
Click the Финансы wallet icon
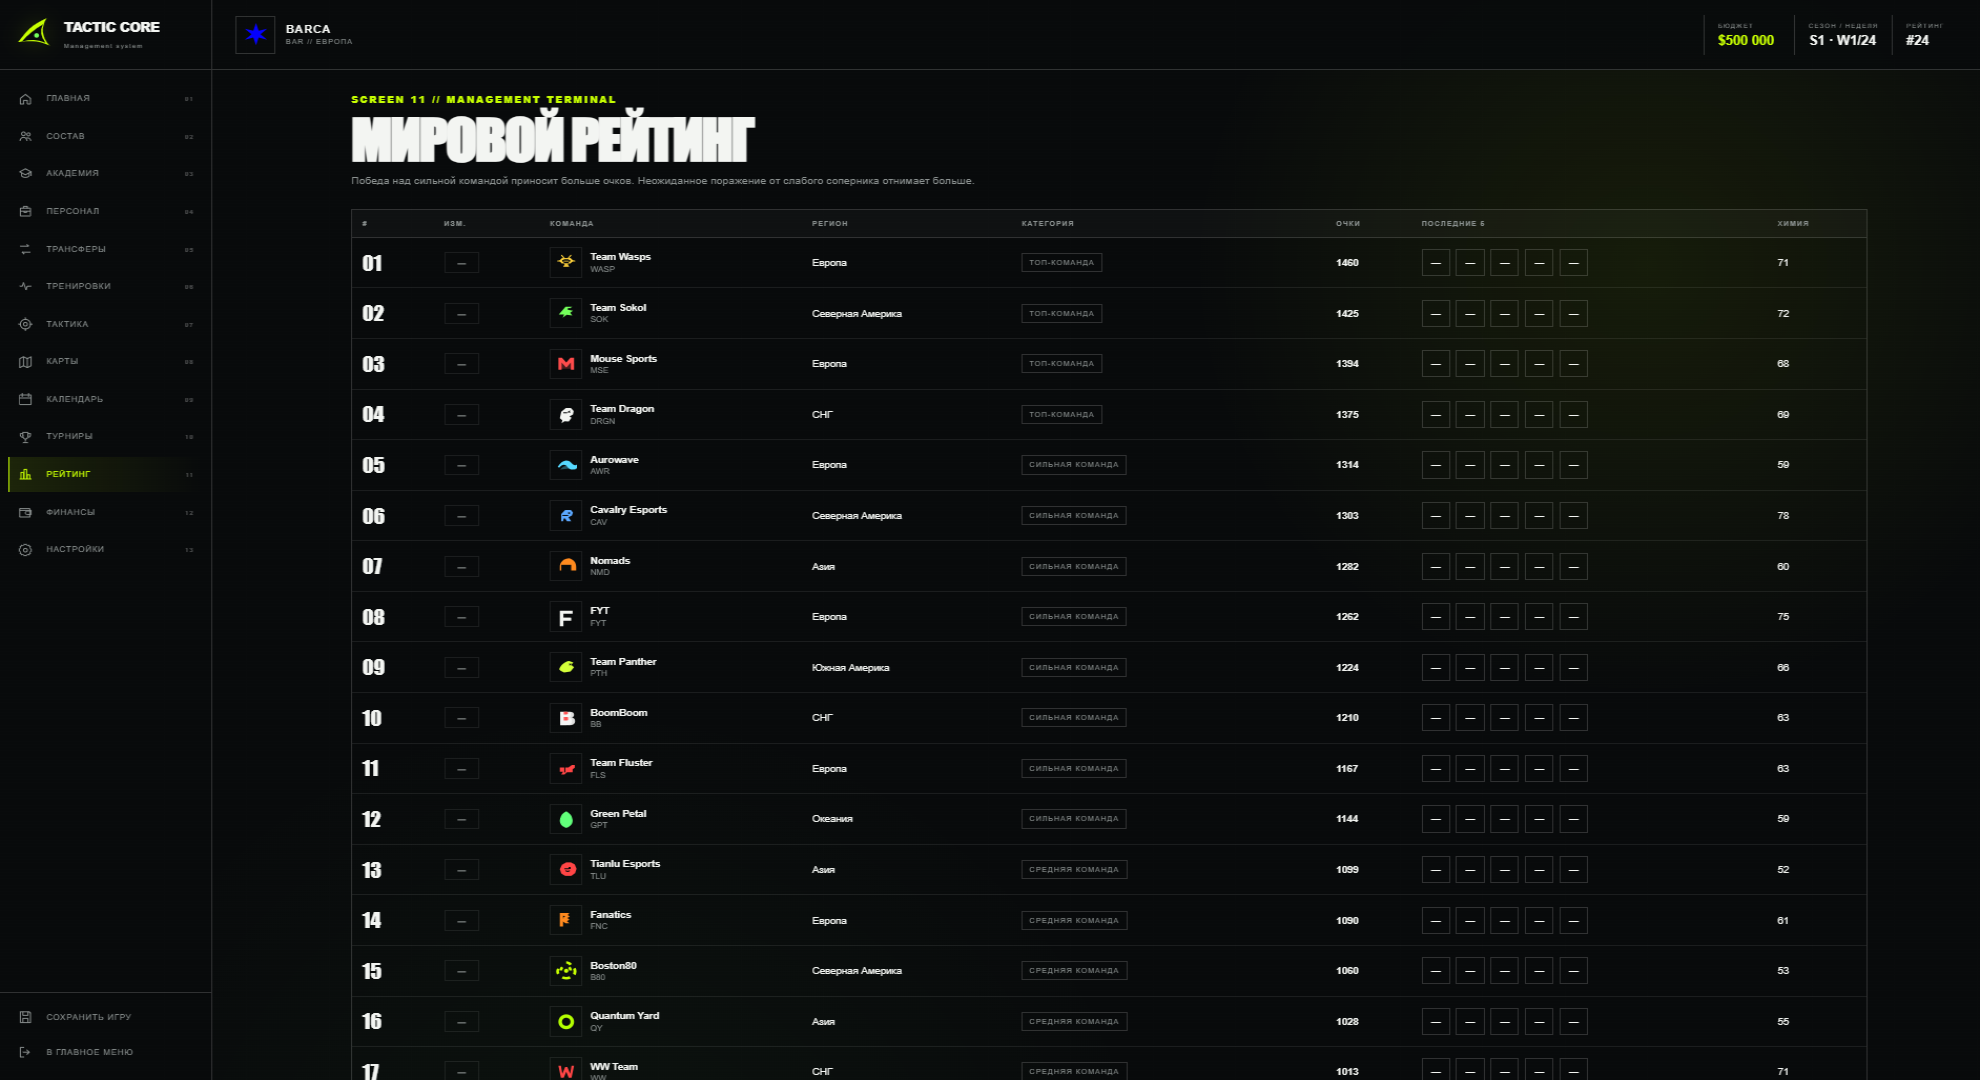point(26,512)
